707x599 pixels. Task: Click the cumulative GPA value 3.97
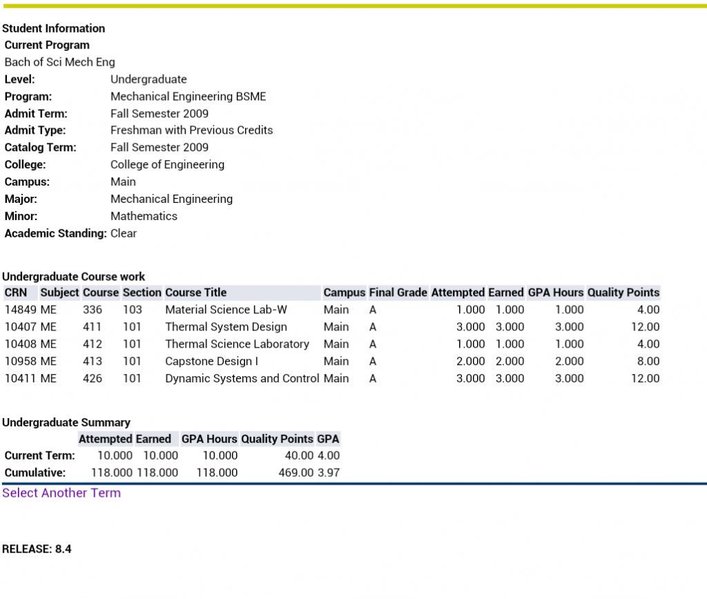click(x=328, y=473)
